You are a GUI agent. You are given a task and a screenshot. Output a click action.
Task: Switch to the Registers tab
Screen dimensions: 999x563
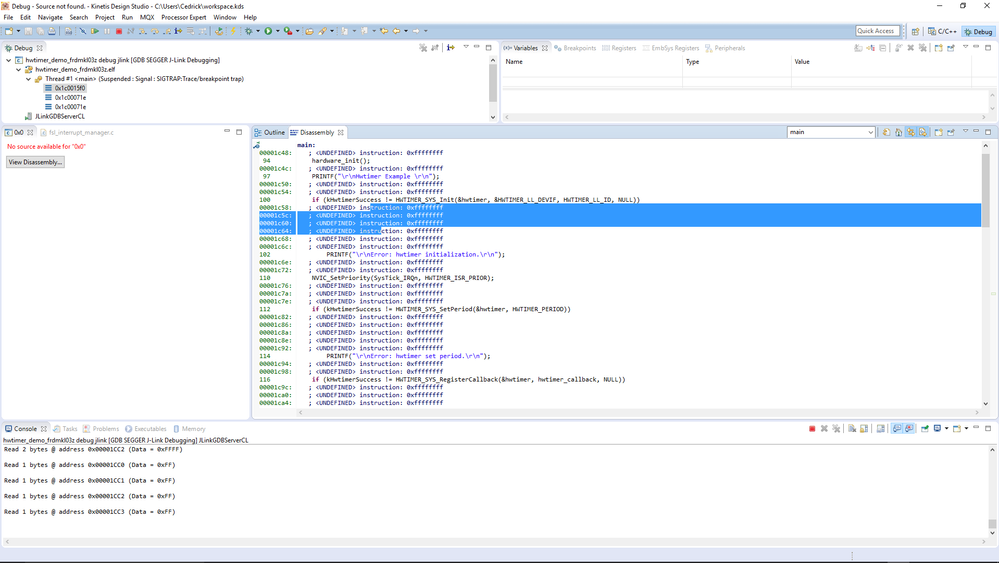pos(619,48)
